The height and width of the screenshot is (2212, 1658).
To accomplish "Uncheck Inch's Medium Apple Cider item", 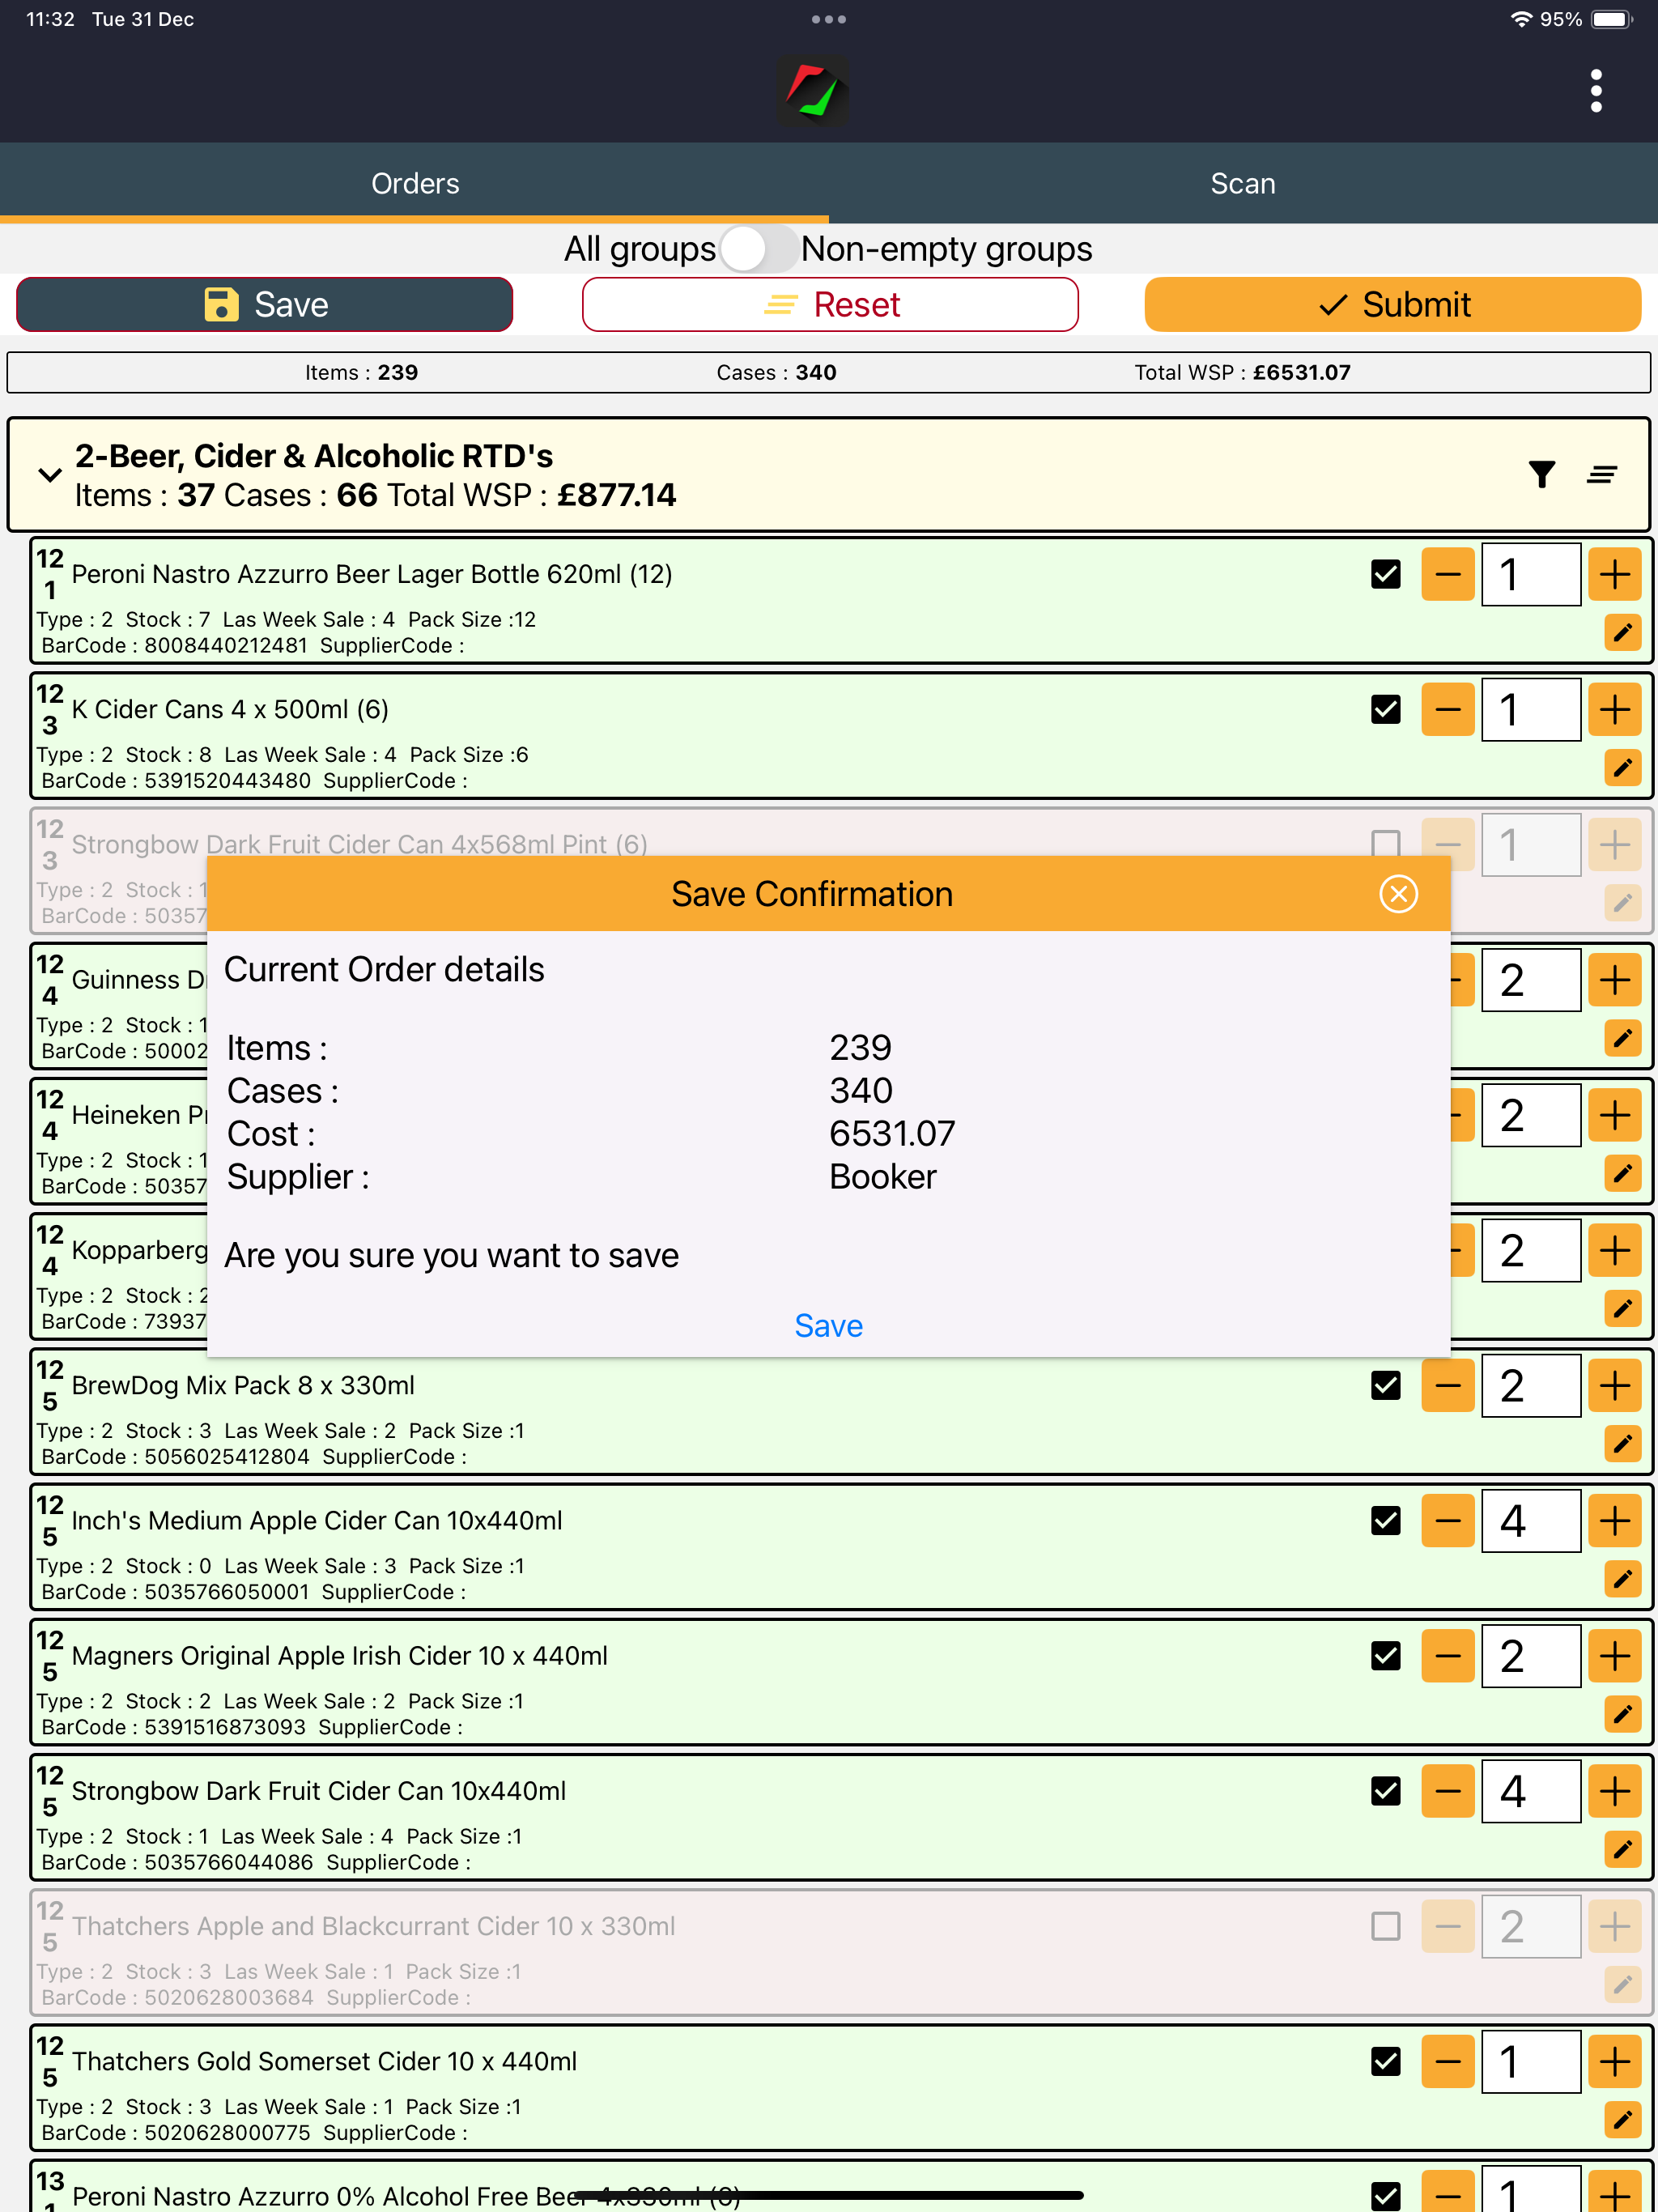I will 1385,1520.
